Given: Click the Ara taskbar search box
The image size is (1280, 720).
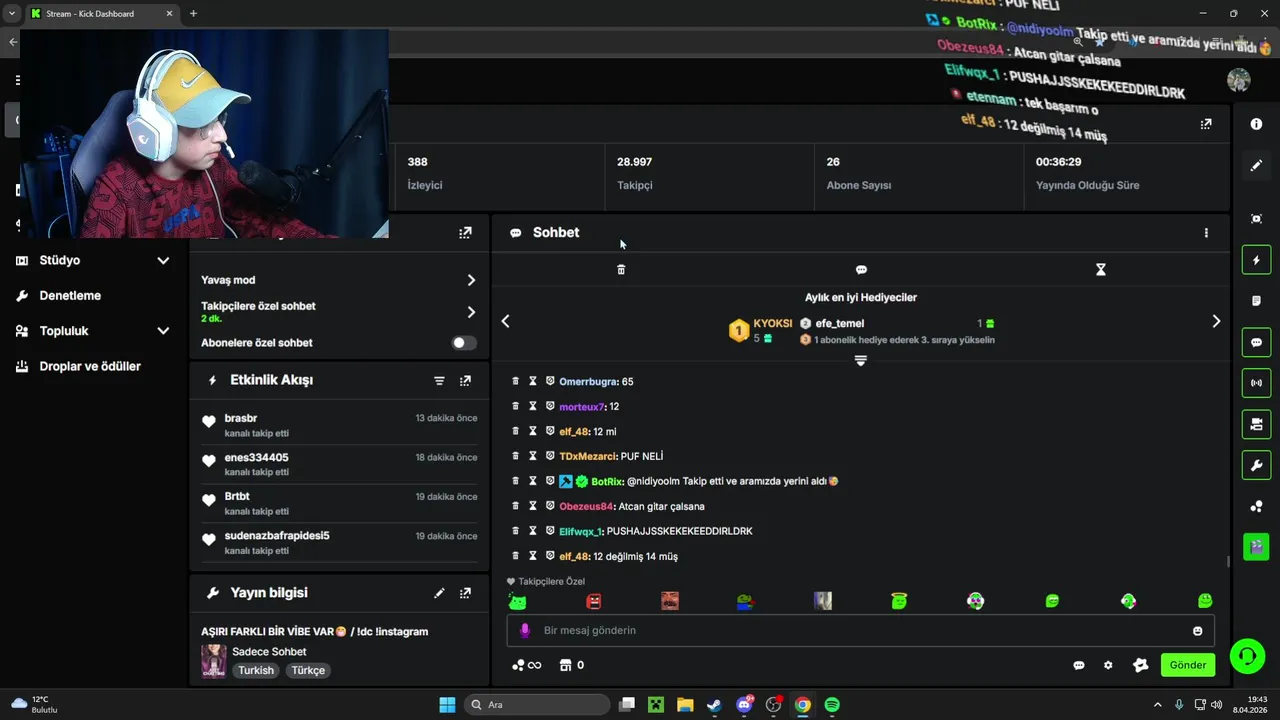Looking at the screenshot, I should [538, 705].
